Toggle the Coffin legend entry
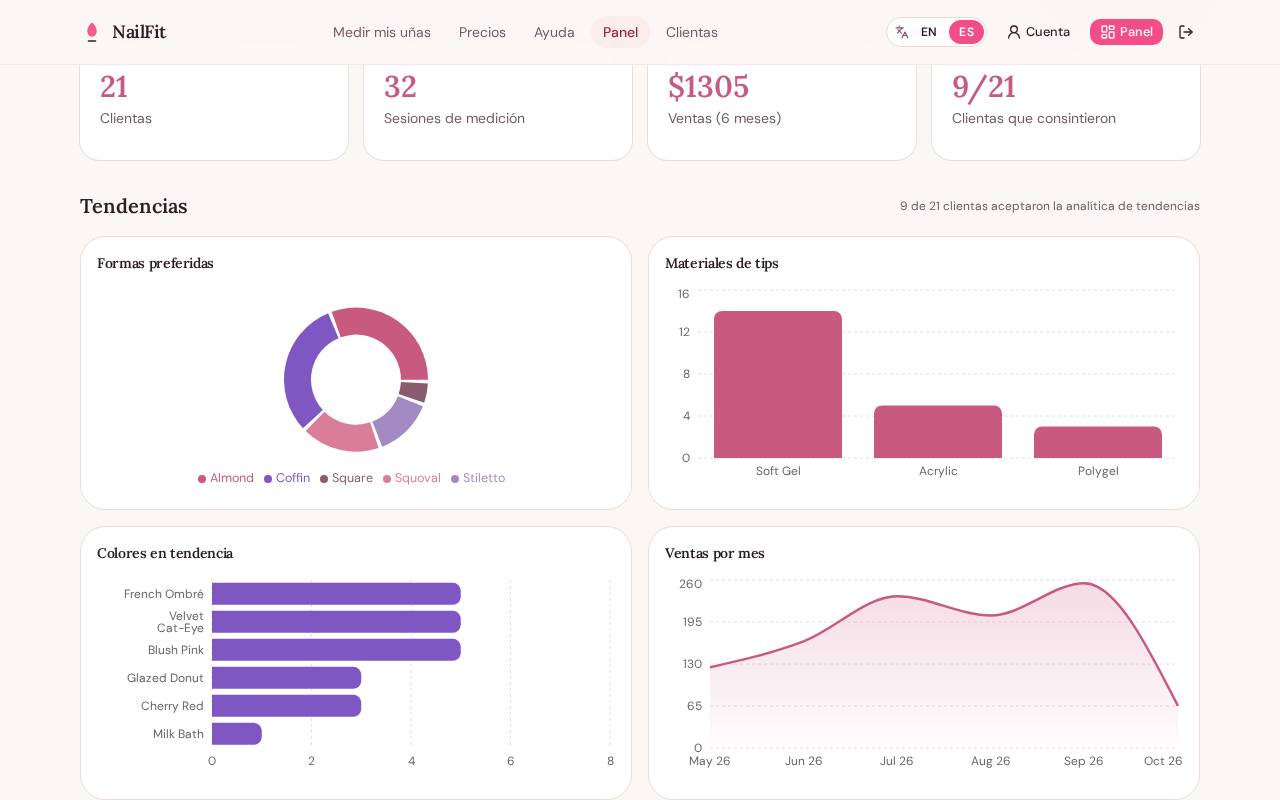The image size is (1280, 800). click(287, 478)
